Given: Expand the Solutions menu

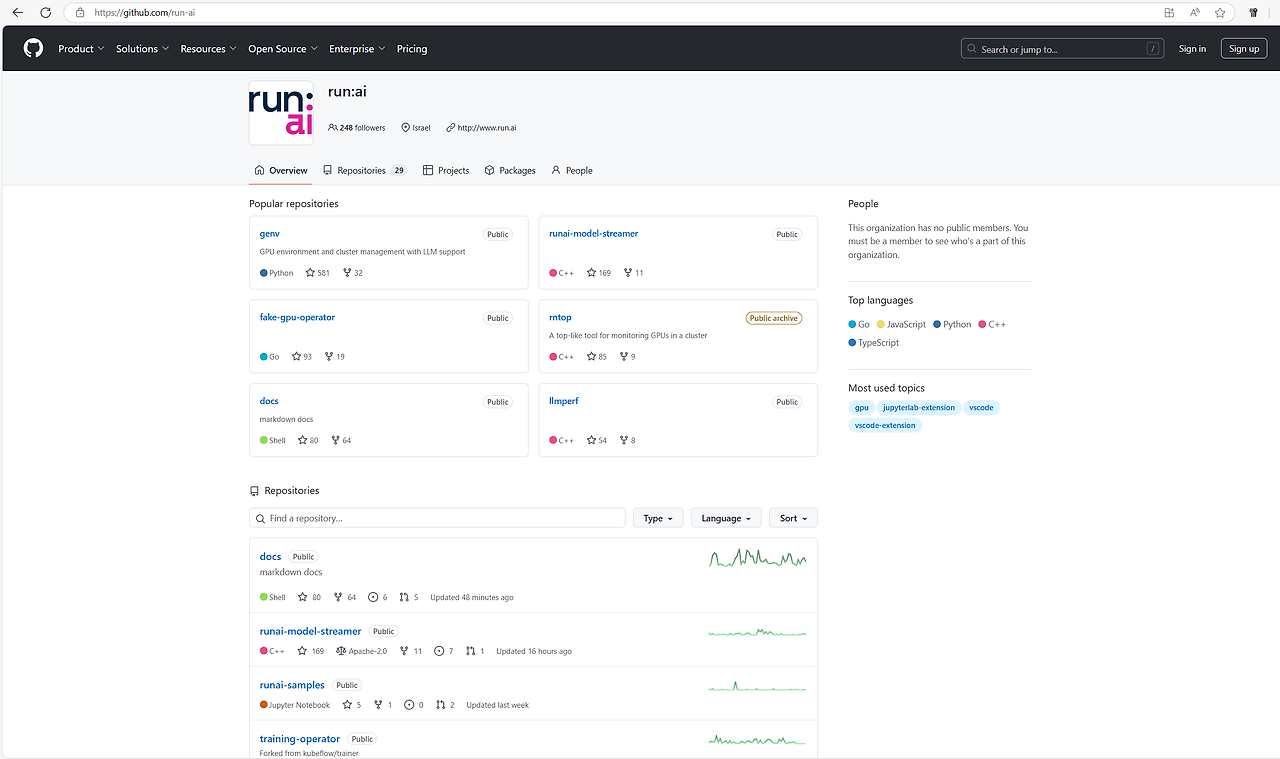Looking at the screenshot, I should click(x=142, y=49).
